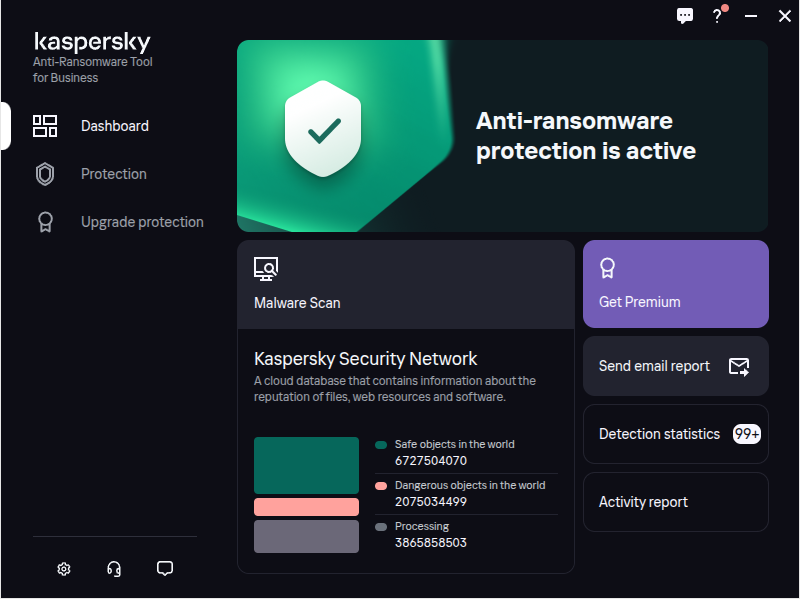800x599 pixels.
Task: Click dangerous objects count 2075034499
Action: click(x=431, y=502)
